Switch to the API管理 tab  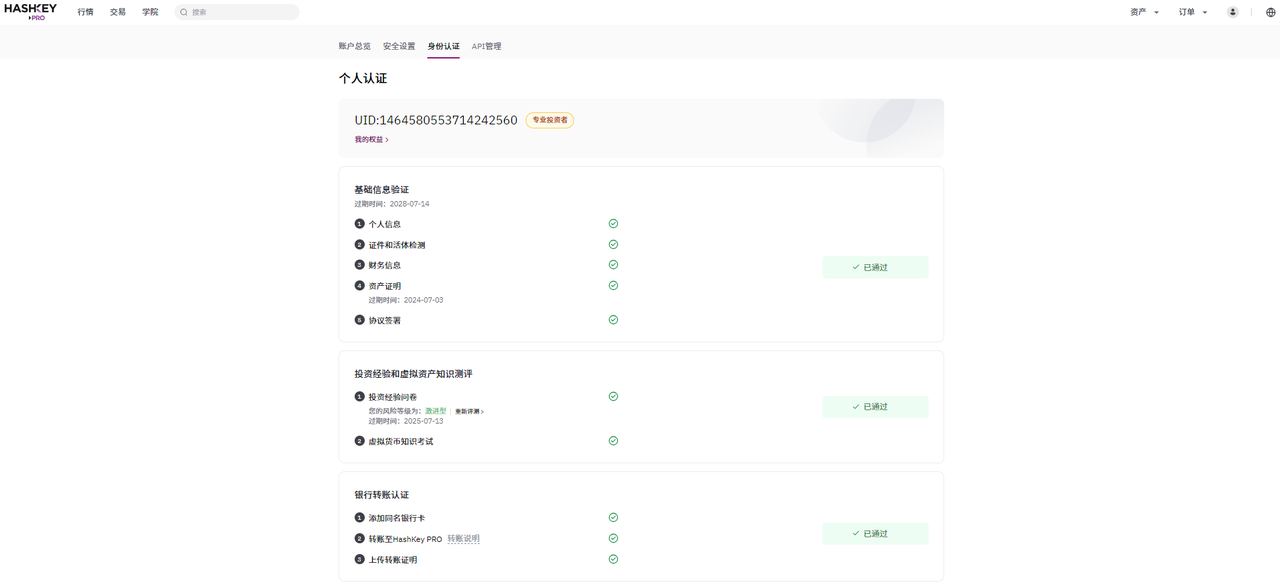(487, 46)
